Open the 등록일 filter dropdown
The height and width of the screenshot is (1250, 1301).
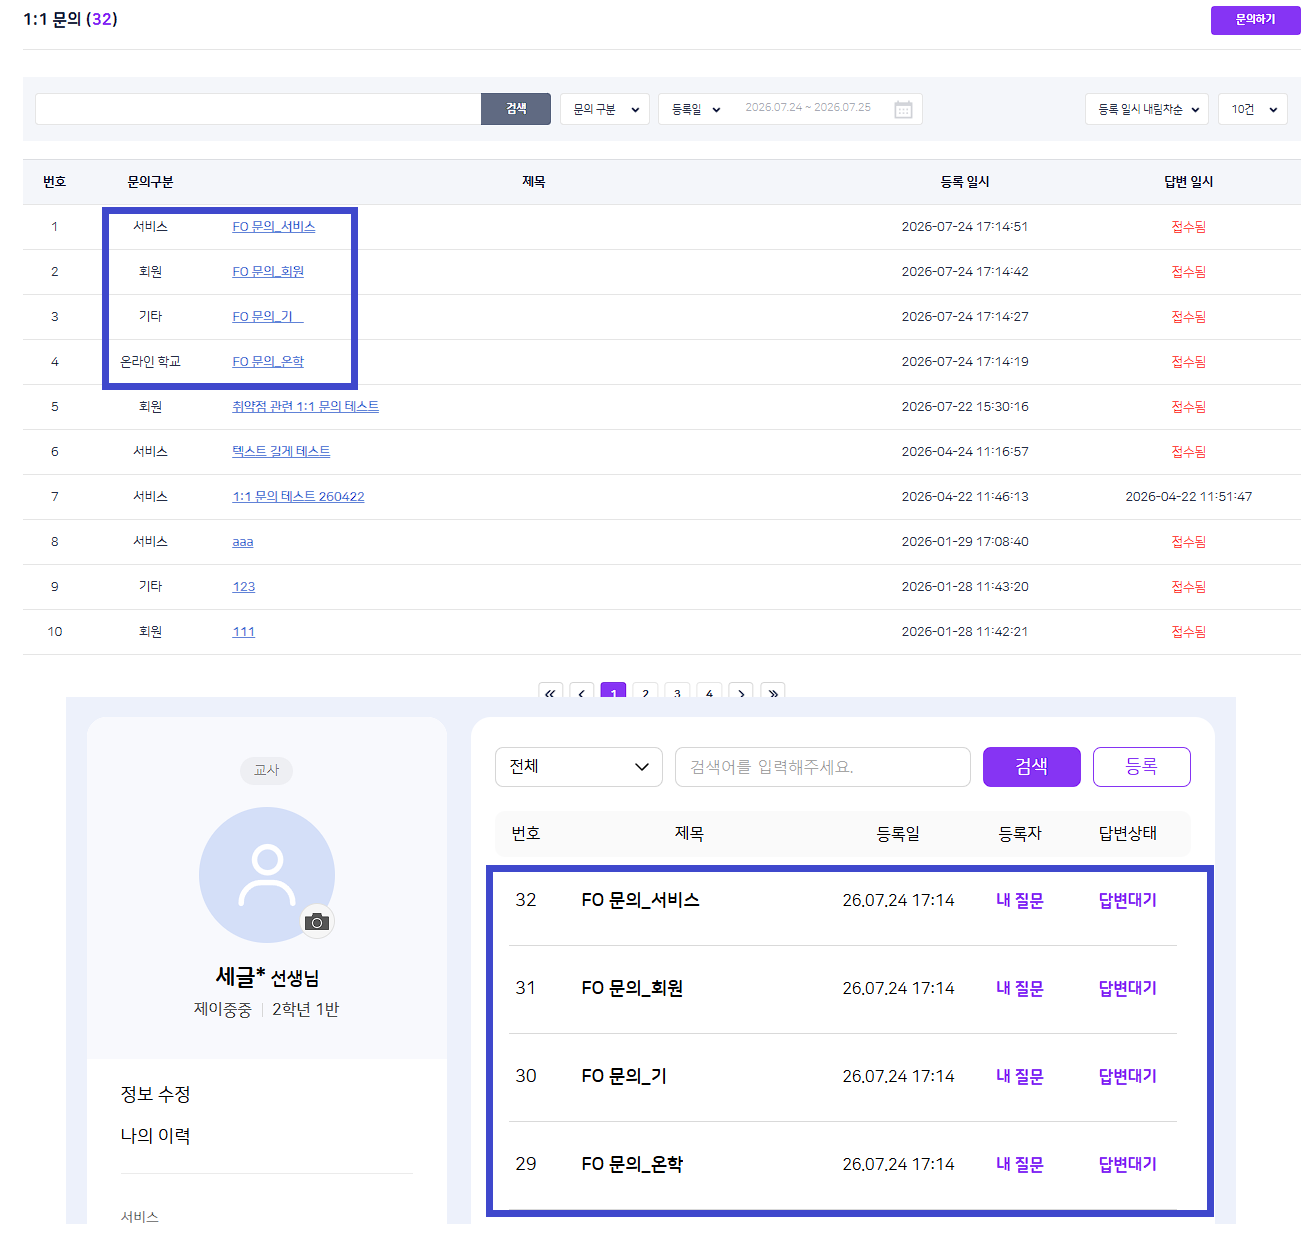click(x=696, y=109)
